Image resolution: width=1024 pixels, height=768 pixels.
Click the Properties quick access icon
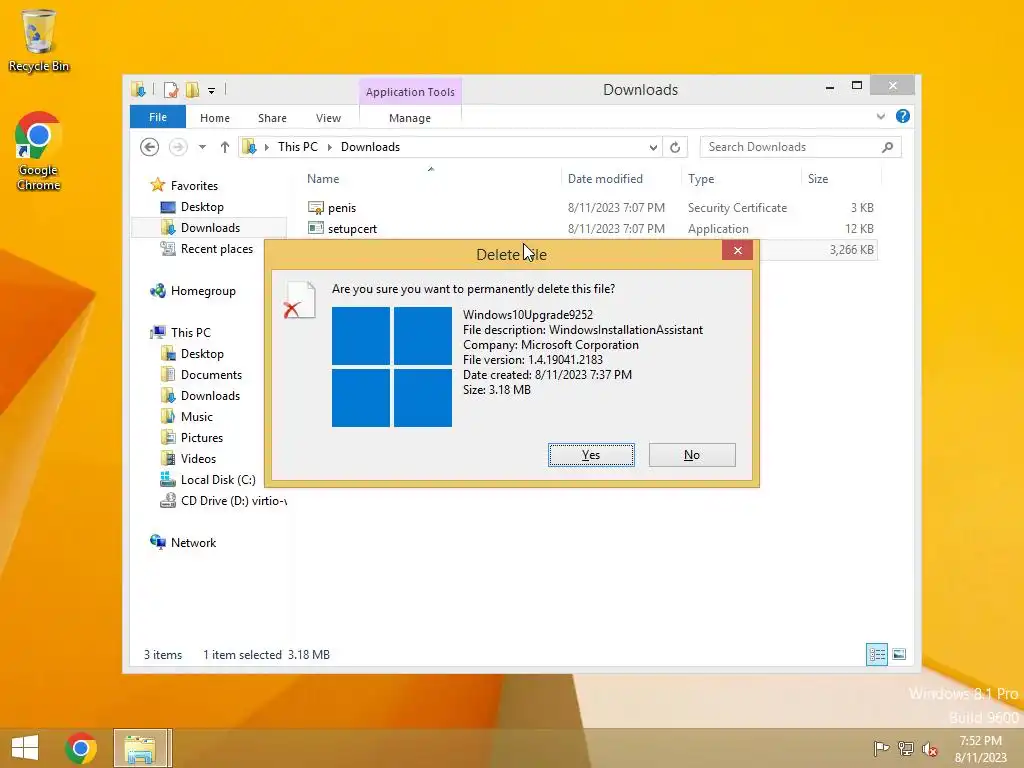point(171,89)
